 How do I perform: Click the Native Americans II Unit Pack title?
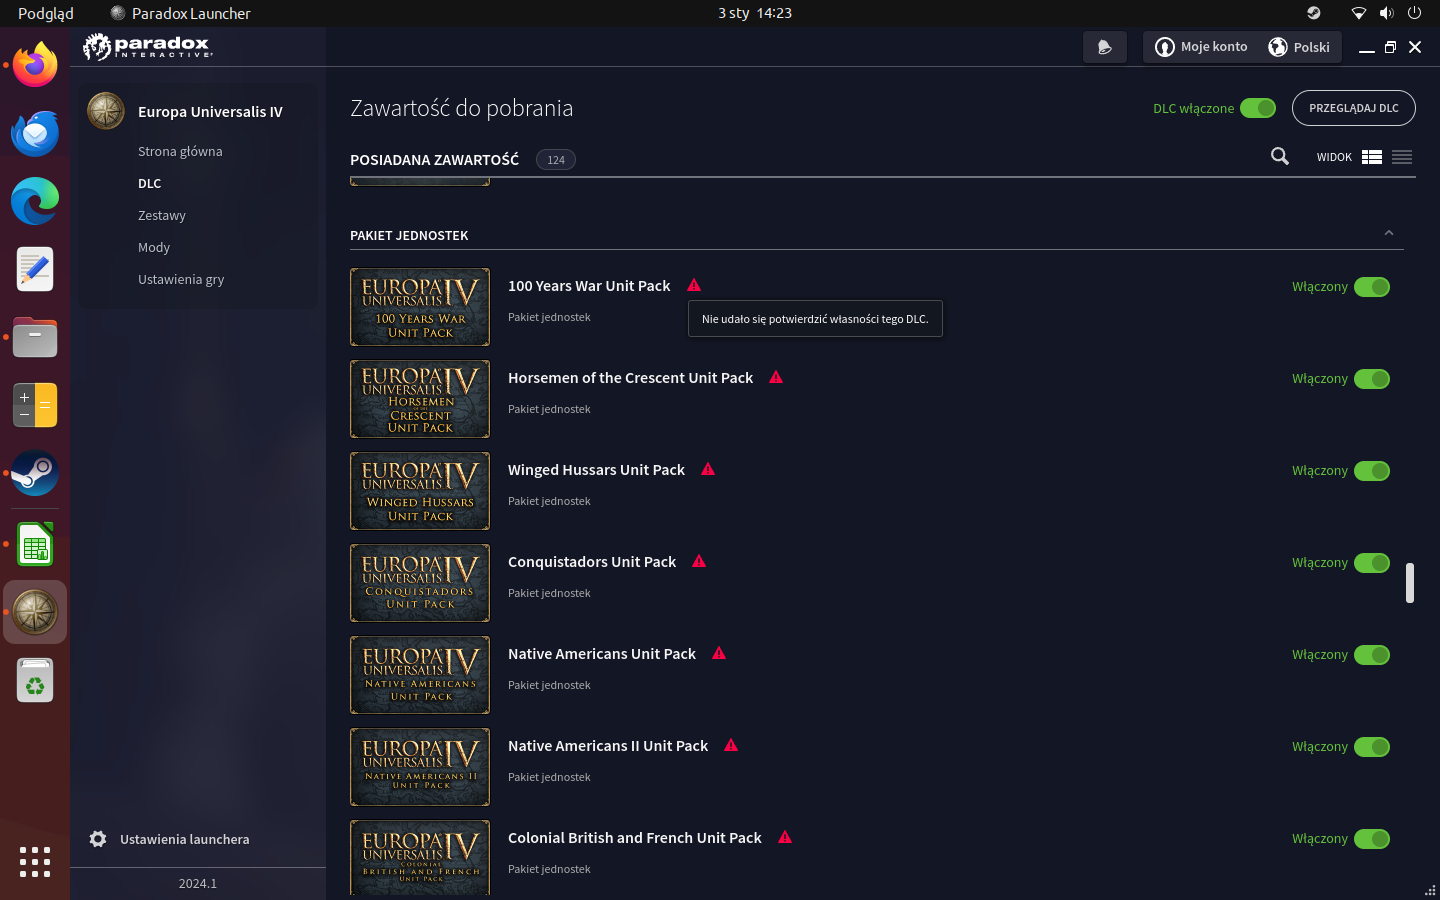[608, 745]
